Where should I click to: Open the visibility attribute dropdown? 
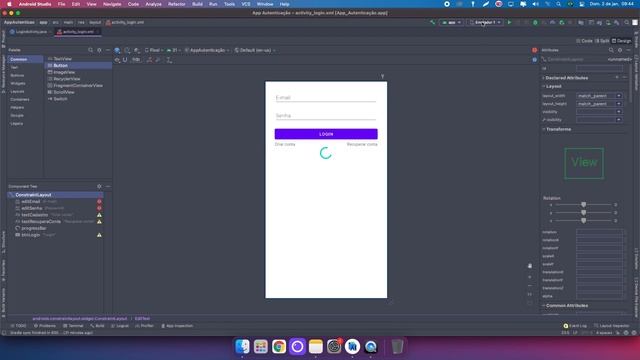pos(619,111)
